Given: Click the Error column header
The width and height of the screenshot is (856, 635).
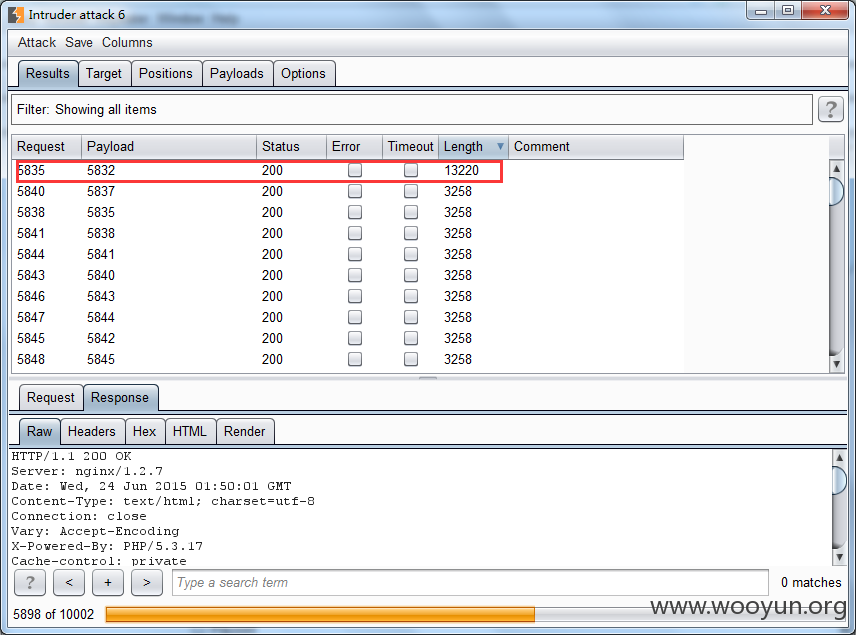Looking at the screenshot, I should point(354,146).
